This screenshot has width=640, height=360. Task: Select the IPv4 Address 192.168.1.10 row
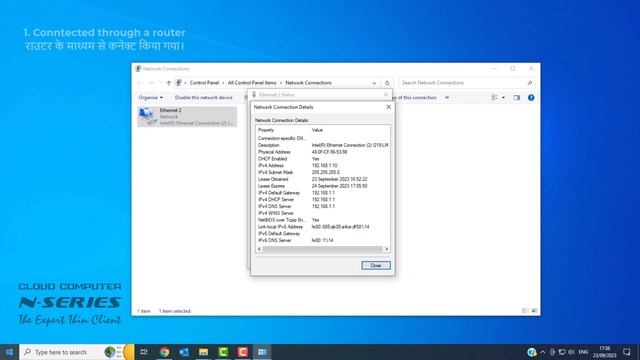322,166
